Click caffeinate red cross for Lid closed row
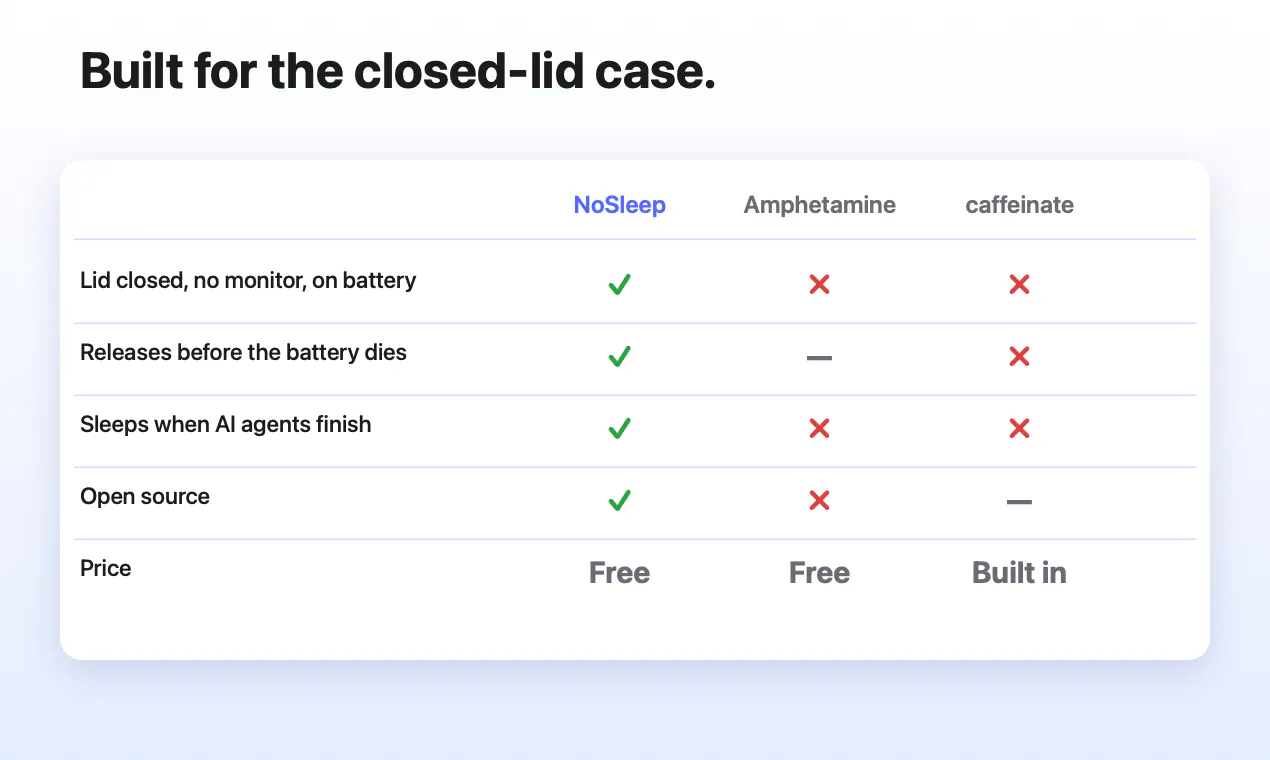This screenshot has height=760, width=1270. click(1019, 285)
